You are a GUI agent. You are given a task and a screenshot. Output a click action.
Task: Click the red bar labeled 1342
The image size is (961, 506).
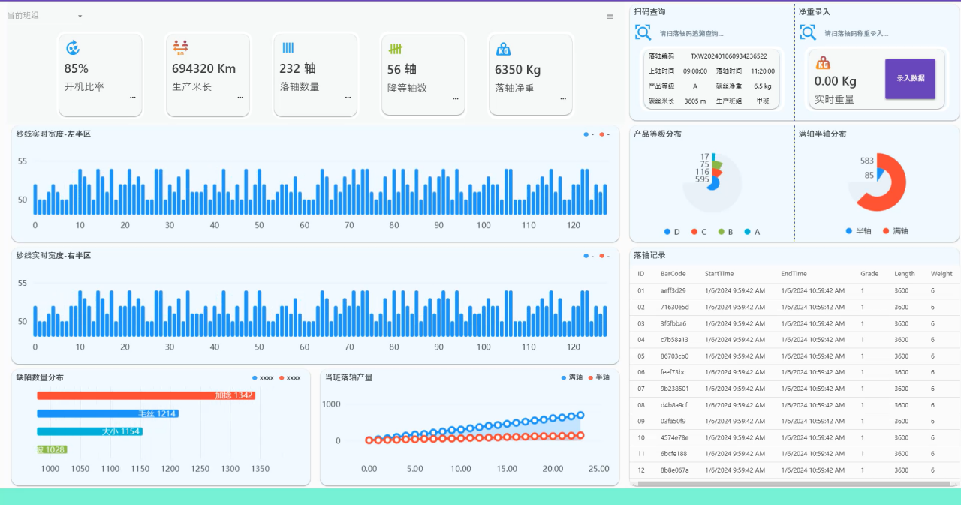pos(146,396)
